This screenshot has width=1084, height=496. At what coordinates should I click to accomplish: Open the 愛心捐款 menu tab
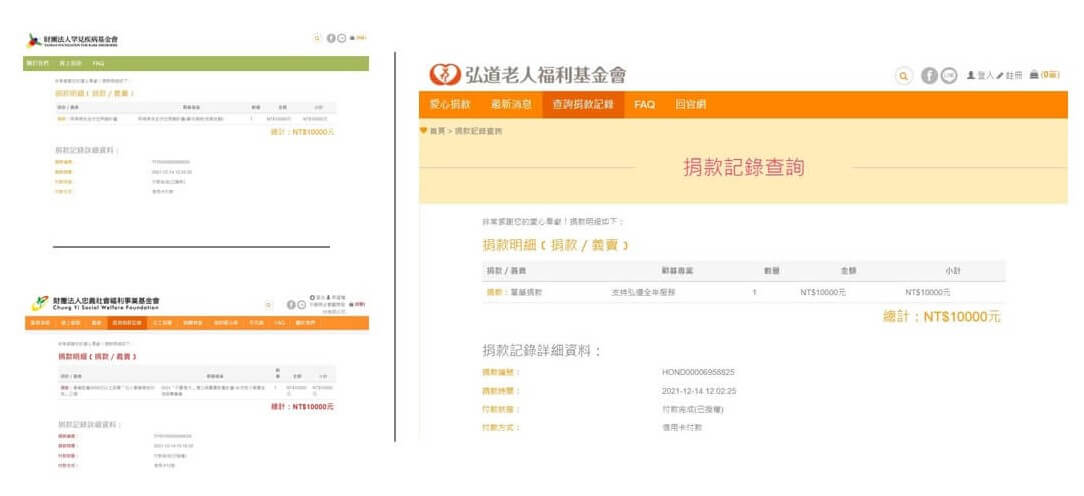[450, 104]
